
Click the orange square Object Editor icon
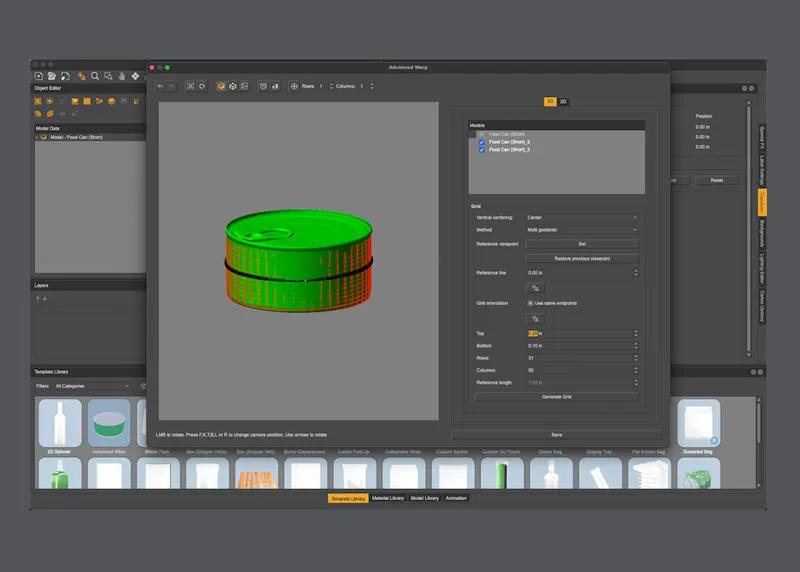pos(87,101)
